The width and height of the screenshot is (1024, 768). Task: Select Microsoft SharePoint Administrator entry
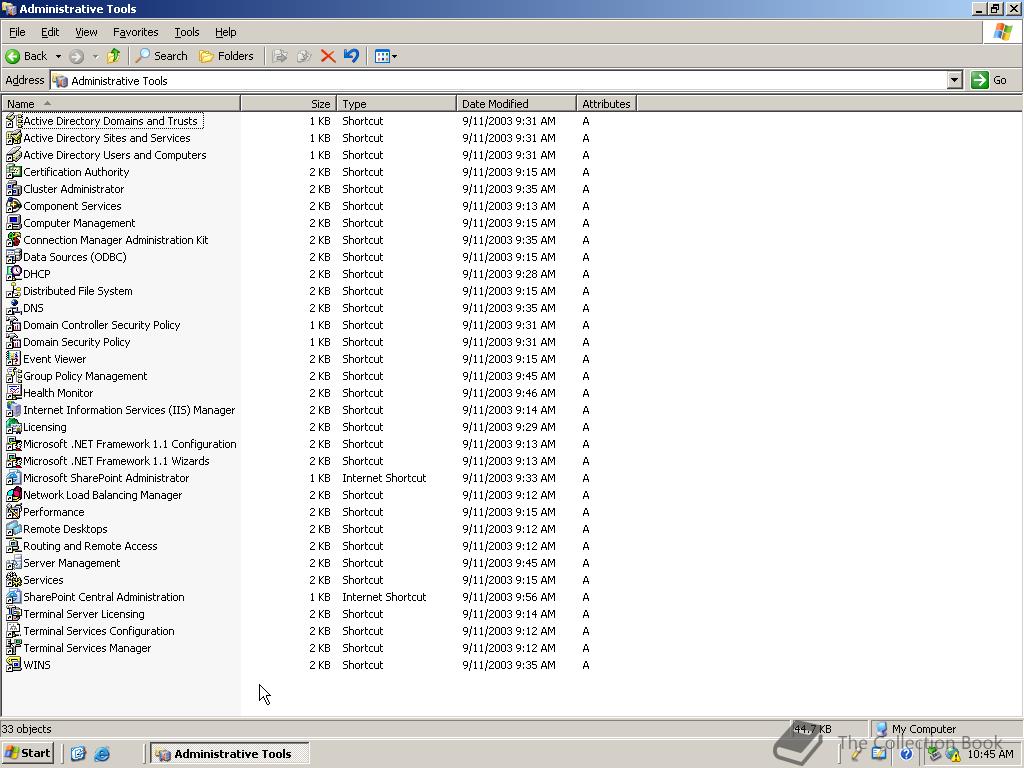tap(98, 477)
